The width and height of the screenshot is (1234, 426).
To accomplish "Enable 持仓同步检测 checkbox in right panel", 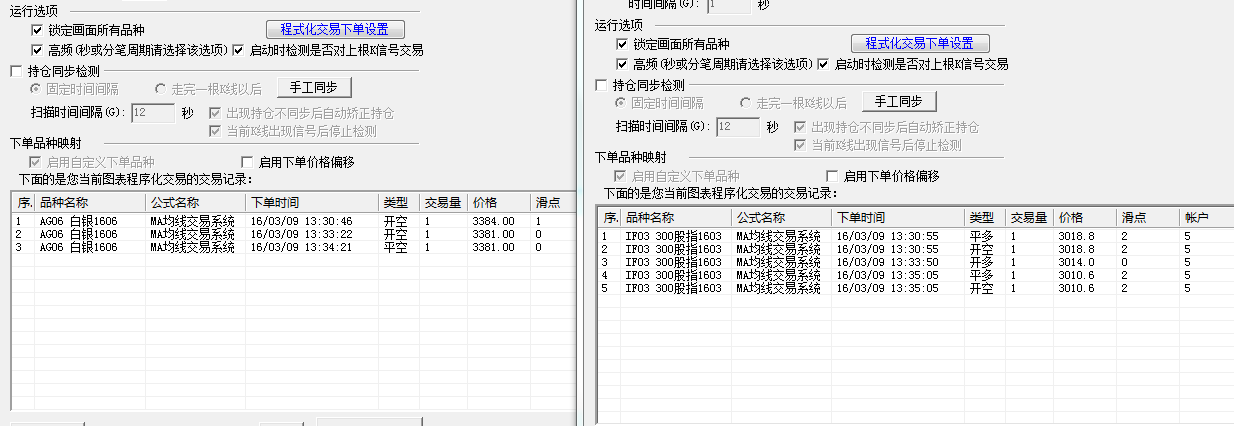I will pos(601,85).
